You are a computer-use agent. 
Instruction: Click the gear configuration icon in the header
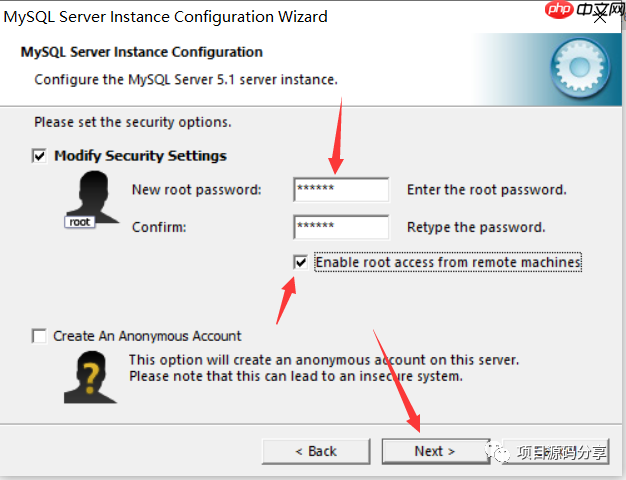pyautogui.click(x=580, y=67)
